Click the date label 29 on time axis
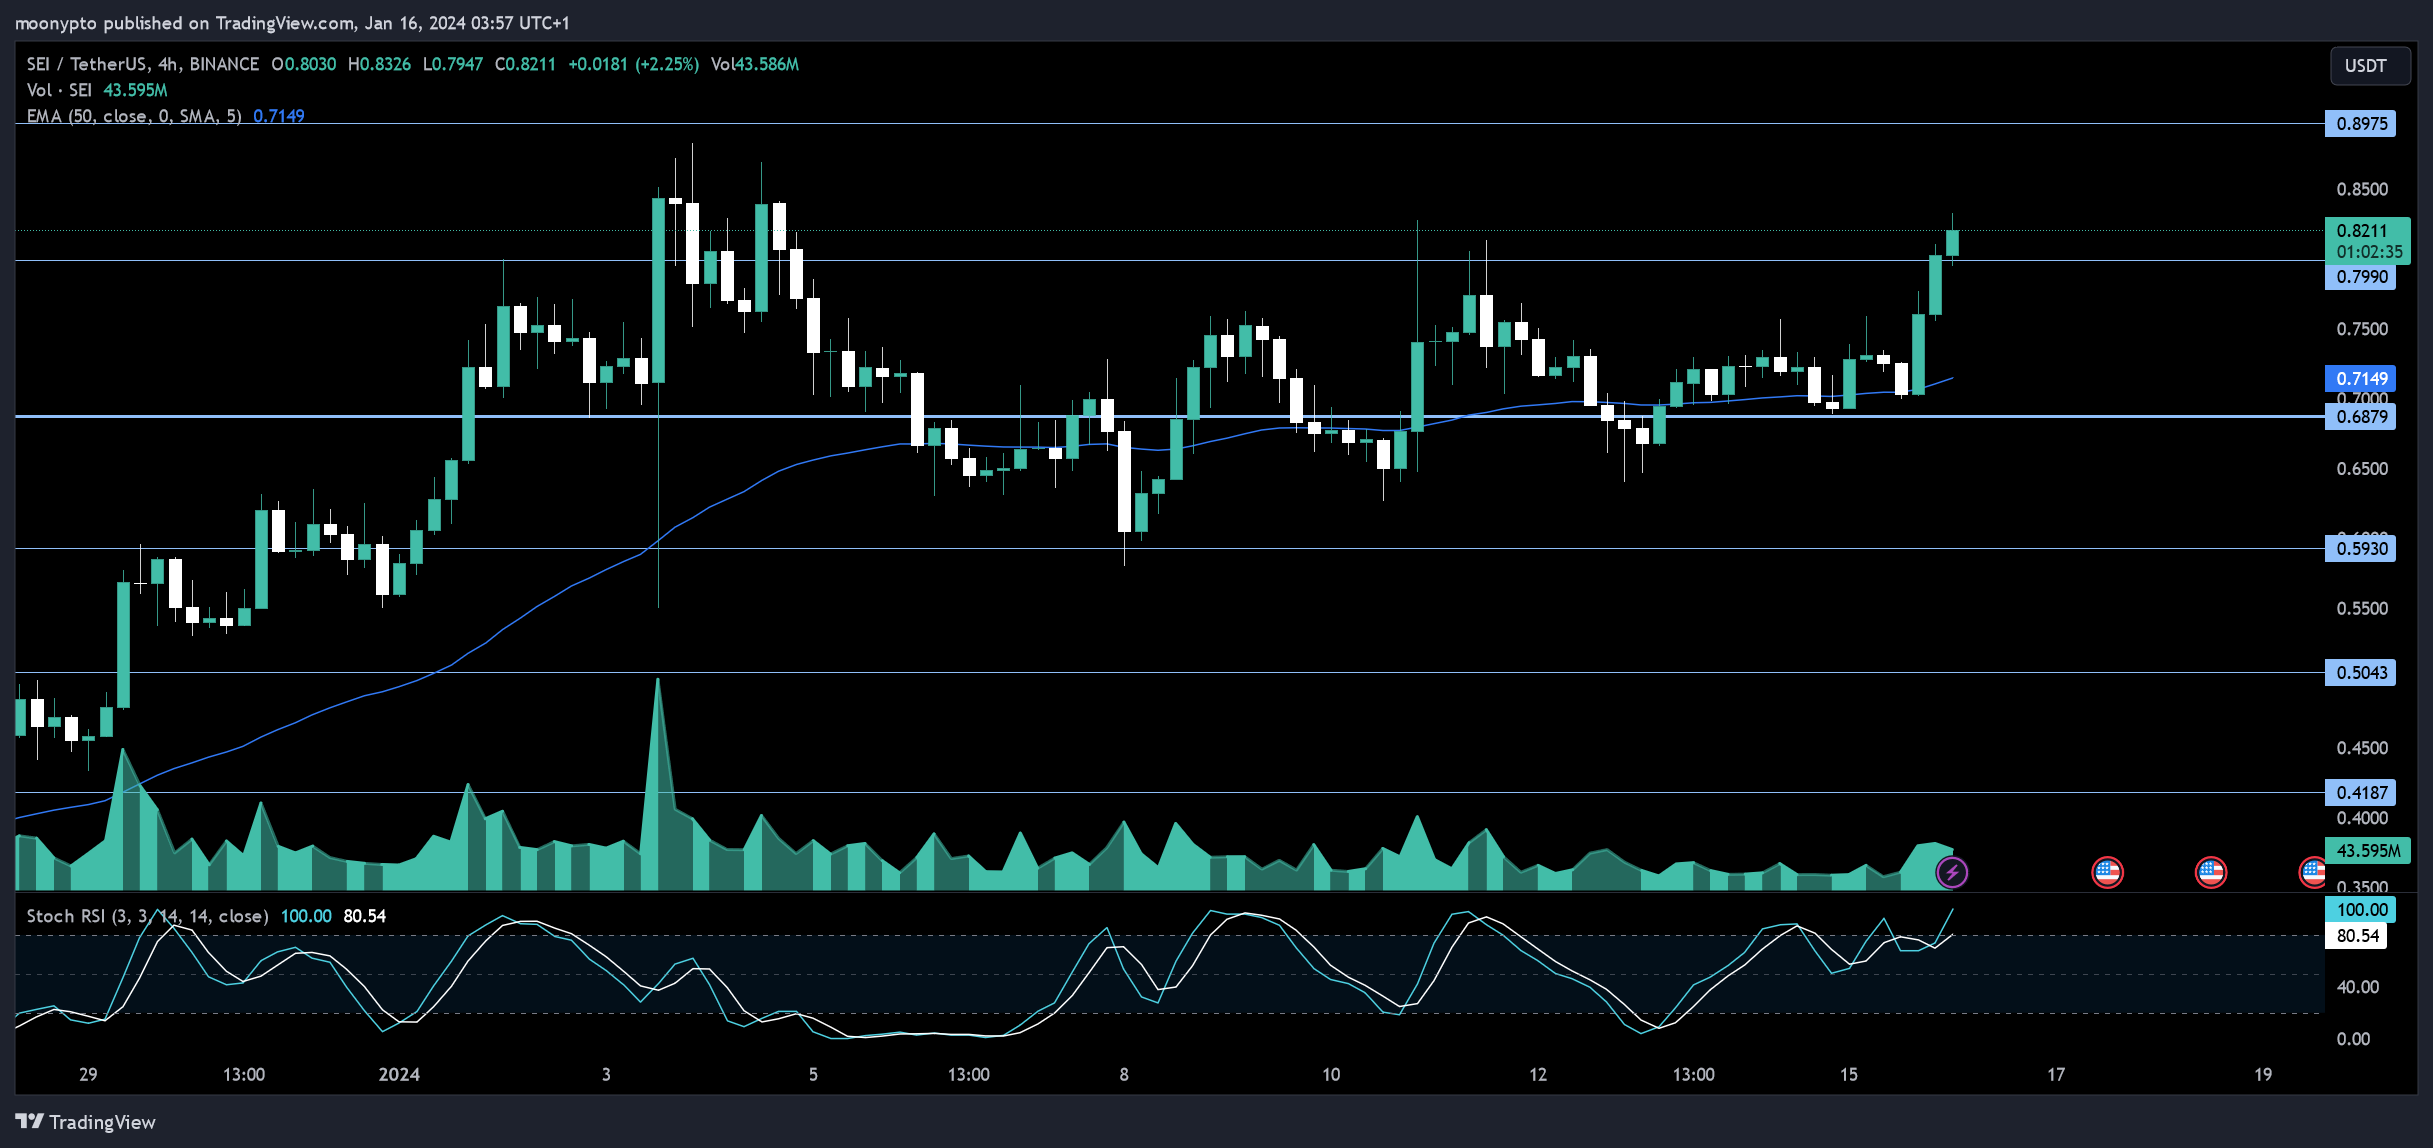Screen dimensions: 2433x1148 point(88,1075)
